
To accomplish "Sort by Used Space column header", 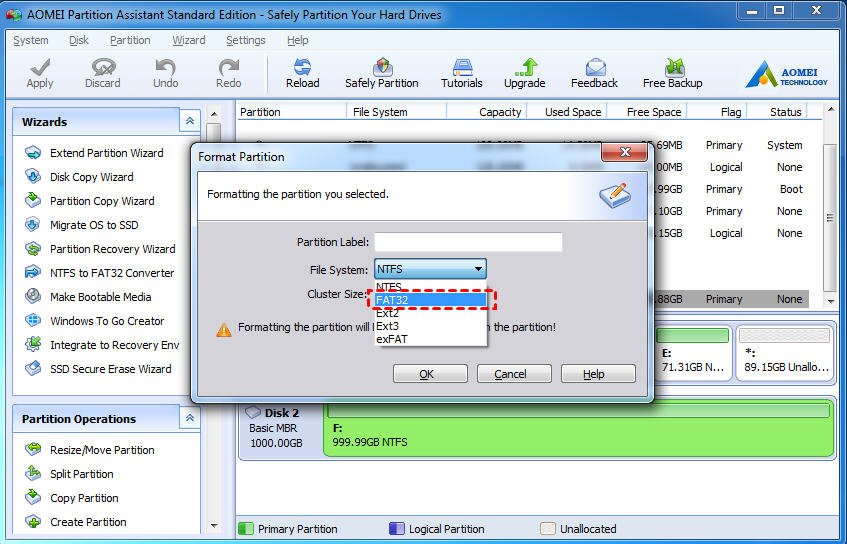I will point(567,112).
